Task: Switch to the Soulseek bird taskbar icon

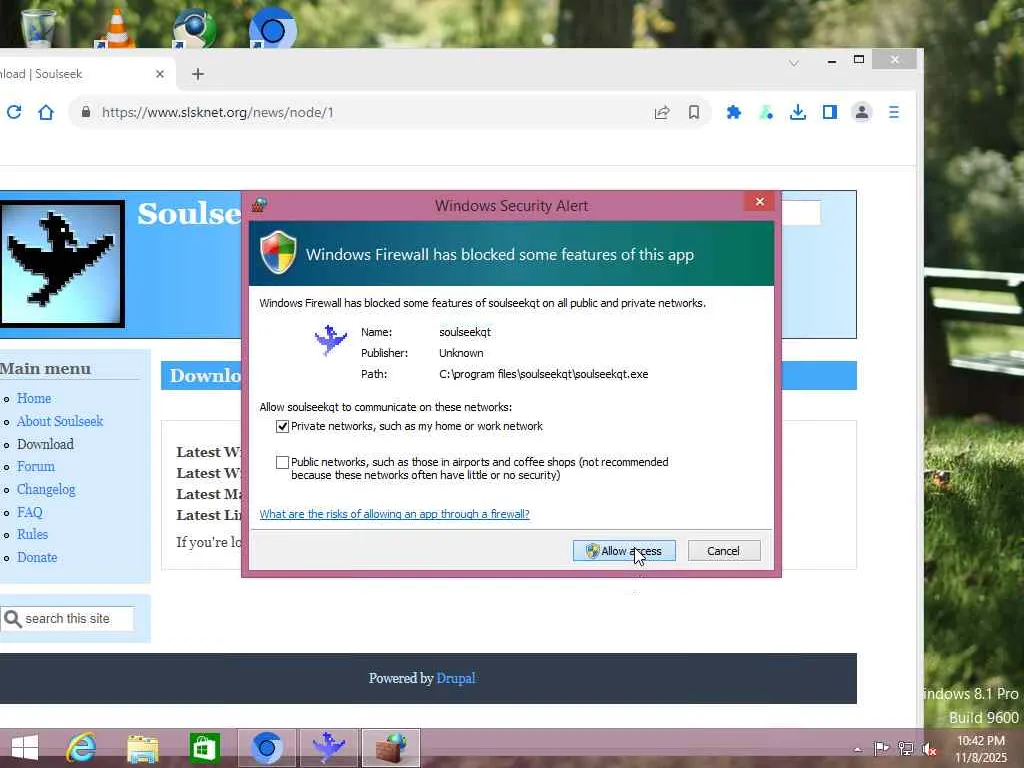Action: pyautogui.click(x=328, y=748)
